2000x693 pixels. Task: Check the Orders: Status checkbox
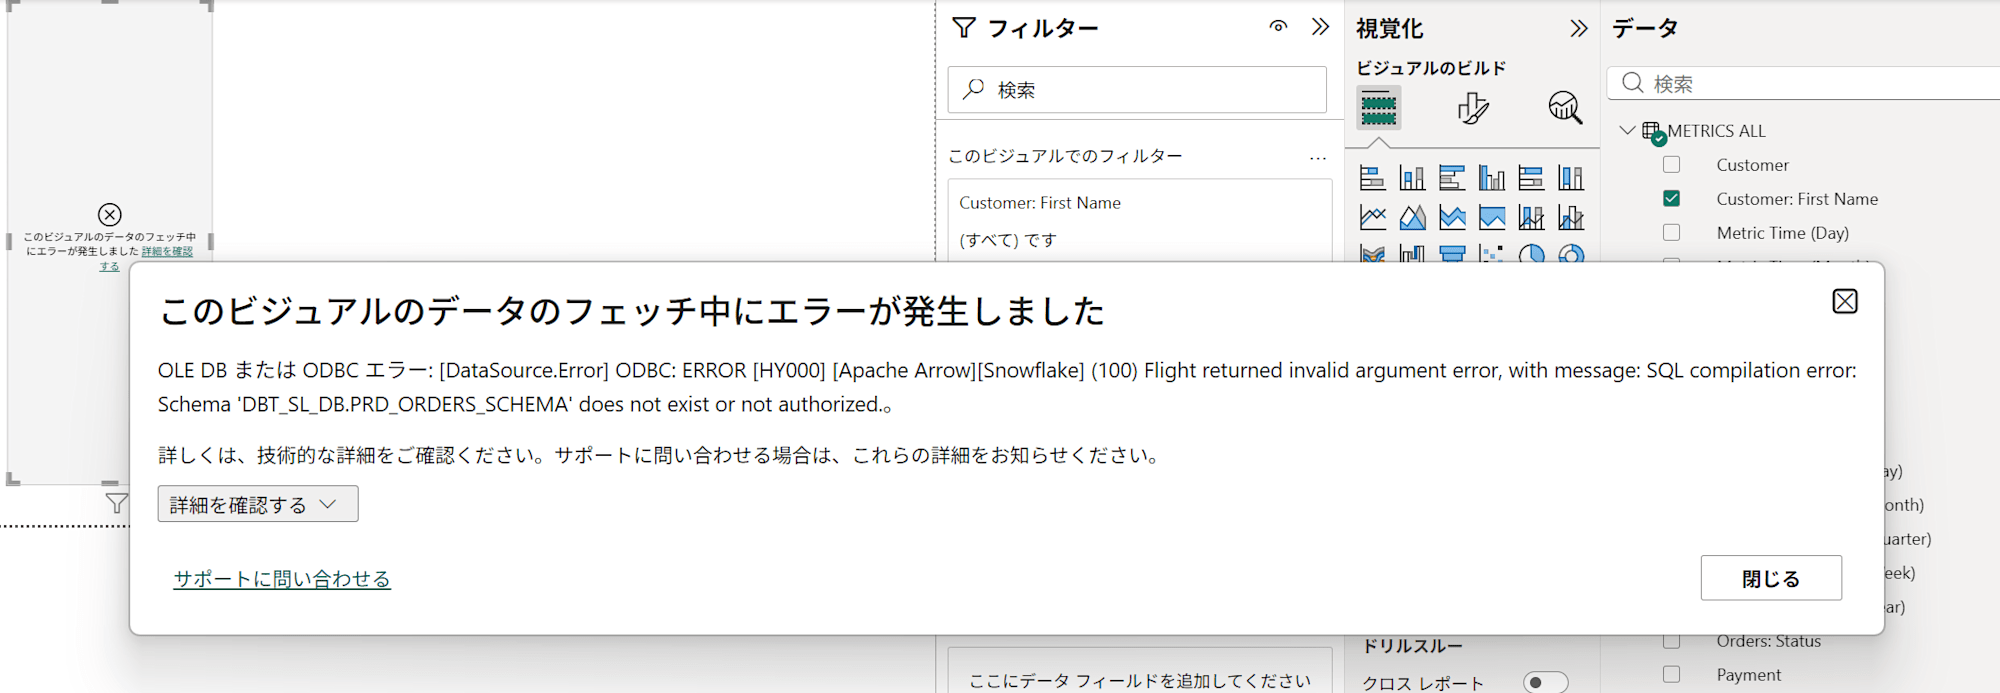click(x=1671, y=640)
